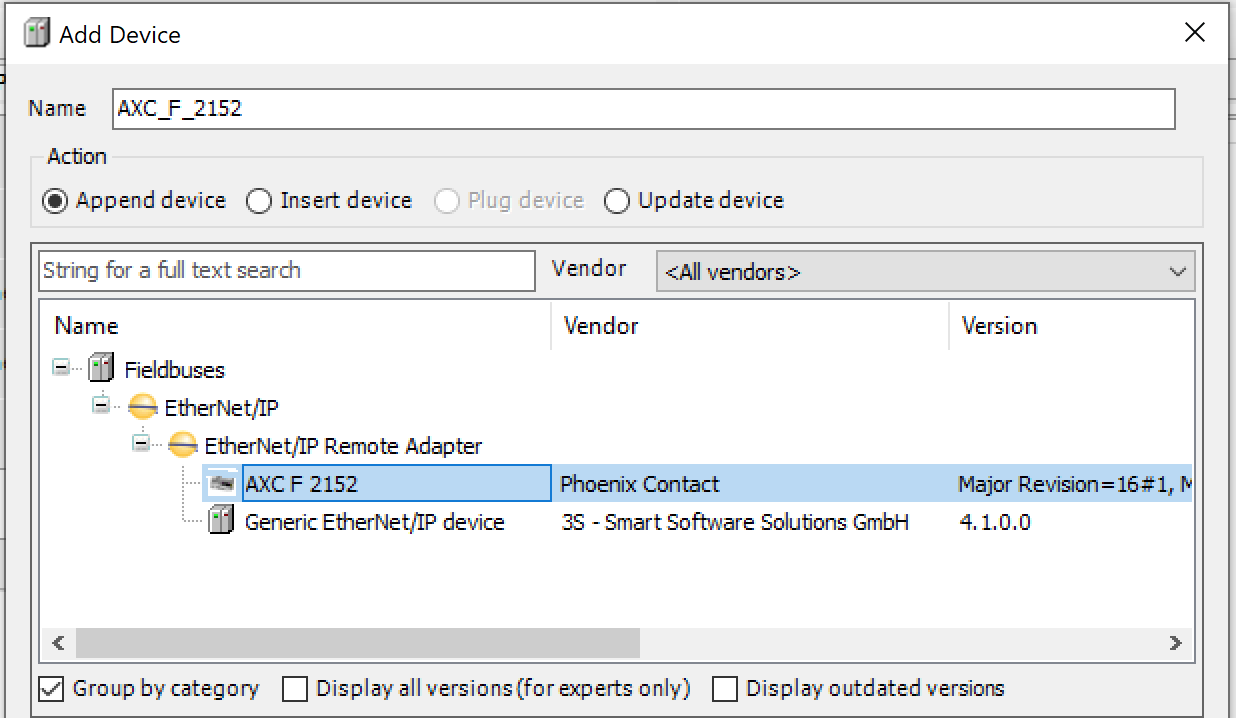Collapse the EtherNet/IP tree node
1236x718 pixels.
click(x=102, y=406)
